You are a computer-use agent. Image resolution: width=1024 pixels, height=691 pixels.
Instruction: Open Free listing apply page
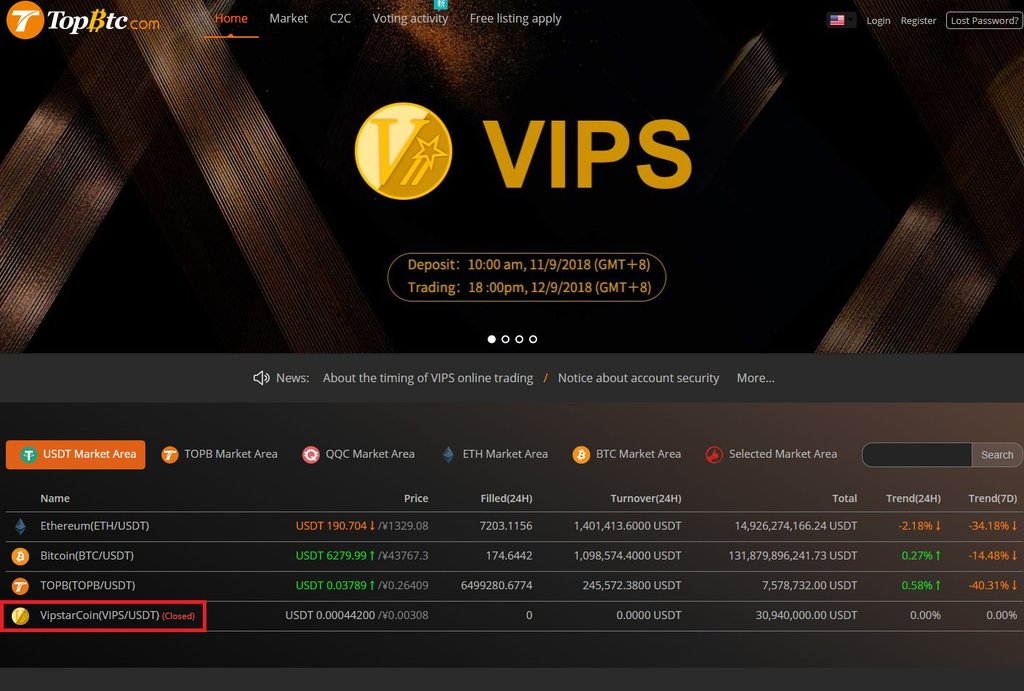(515, 18)
